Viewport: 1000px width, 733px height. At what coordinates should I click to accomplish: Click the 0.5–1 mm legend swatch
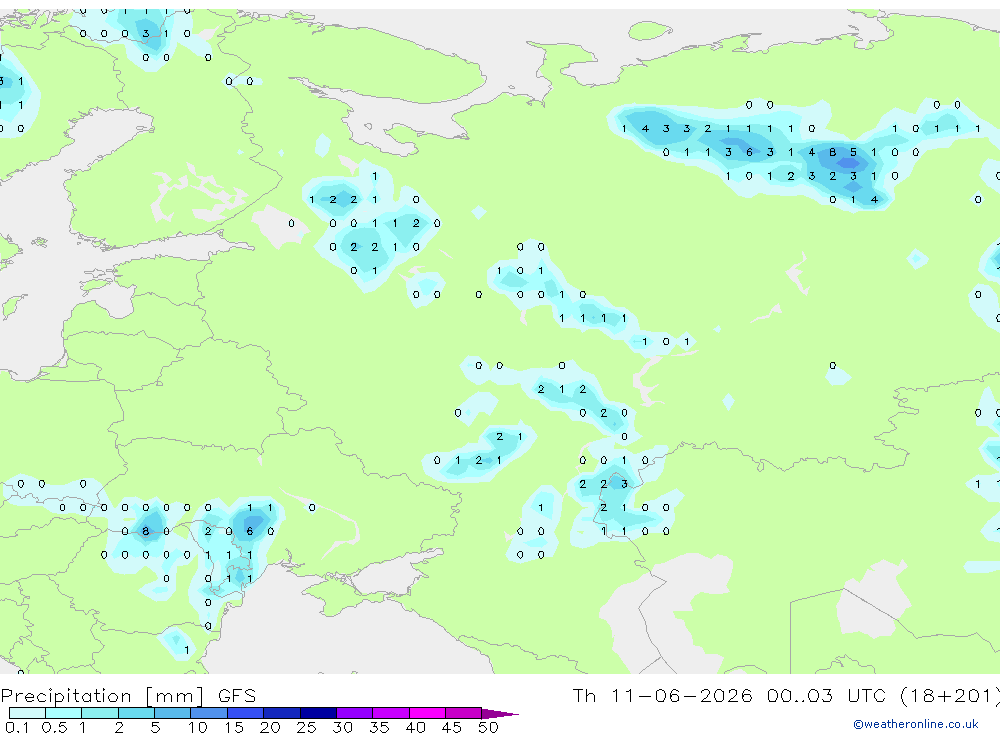63,713
